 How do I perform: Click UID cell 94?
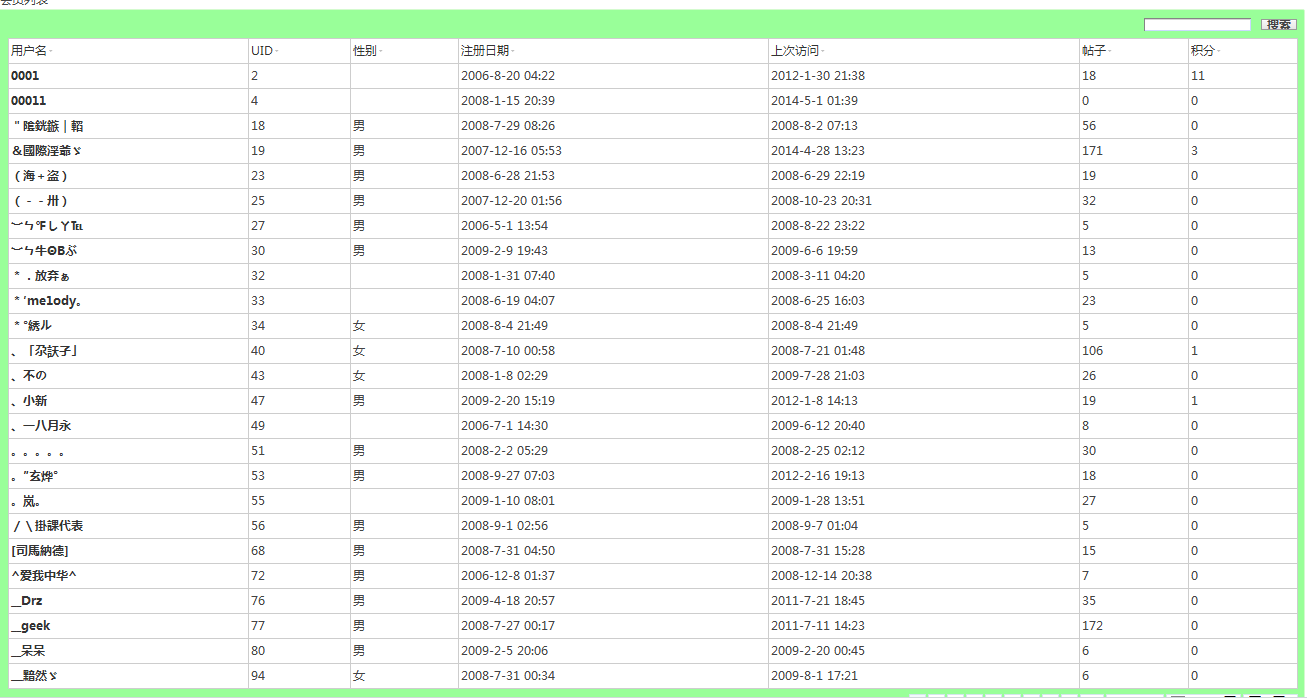(x=258, y=676)
